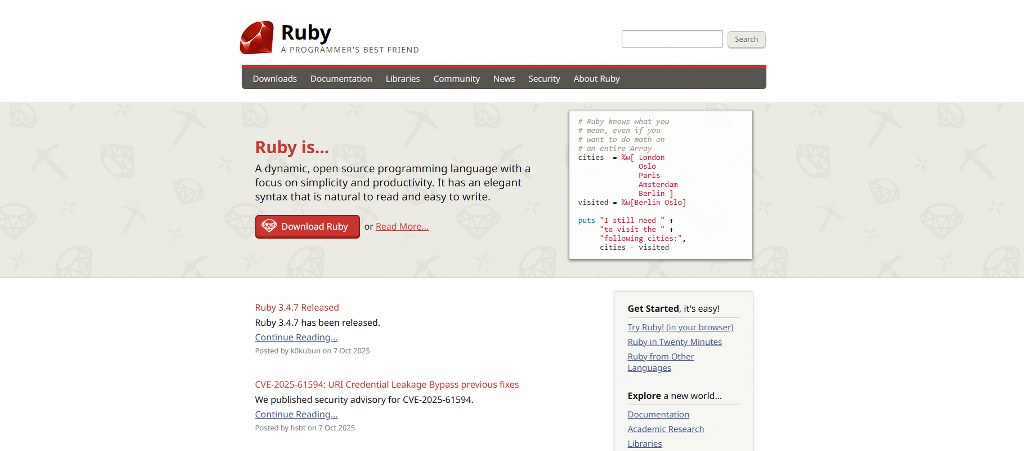Screen dimensions: 1024x451
Task: Click the gem icon inside Download Ruby button
Action: coord(268,226)
